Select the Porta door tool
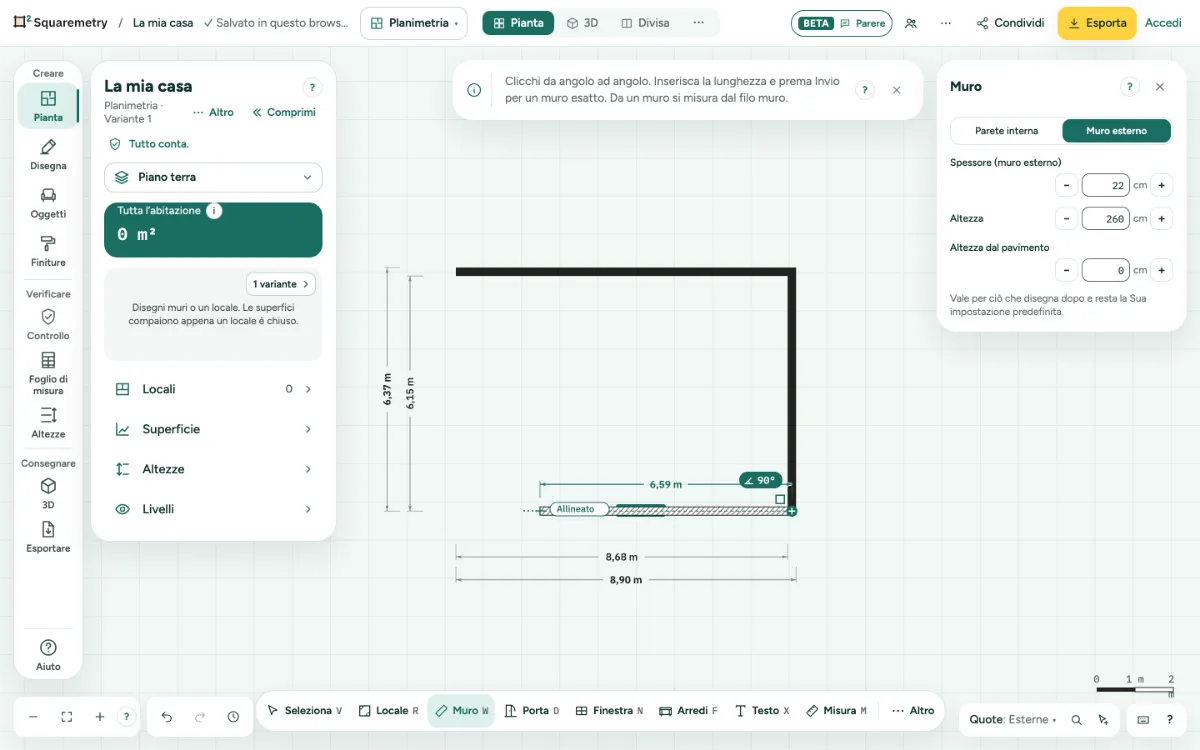Screen dimensions: 1200x750 (x=532, y=711)
